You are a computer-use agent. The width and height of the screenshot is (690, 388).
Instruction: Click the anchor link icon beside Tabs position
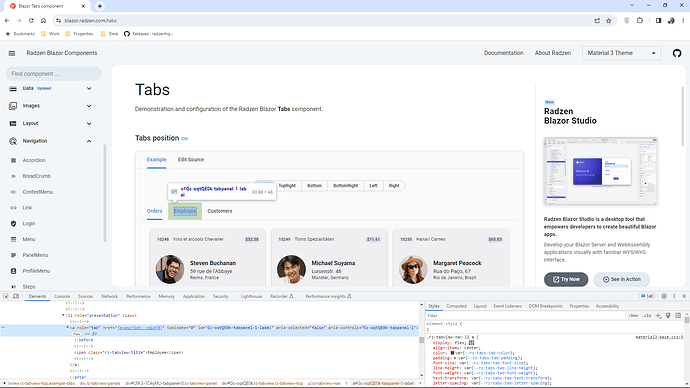pyautogui.click(x=185, y=139)
